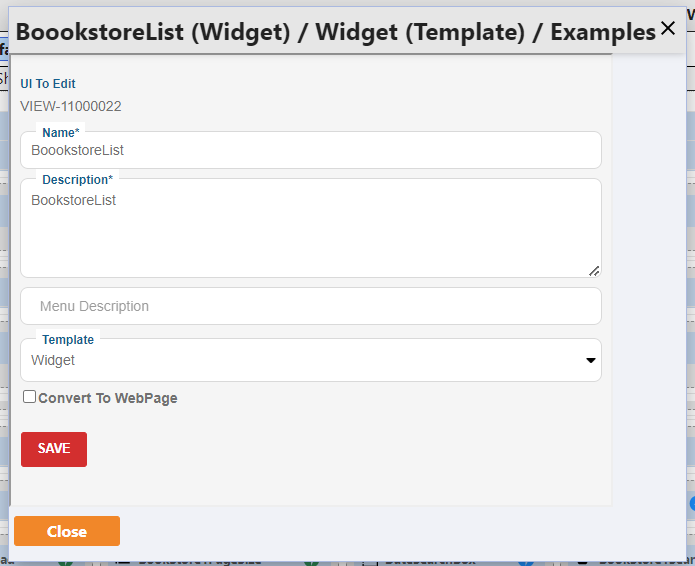Click the Name* field label
The height and width of the screenshot is (566, 695).
(61, 133)
